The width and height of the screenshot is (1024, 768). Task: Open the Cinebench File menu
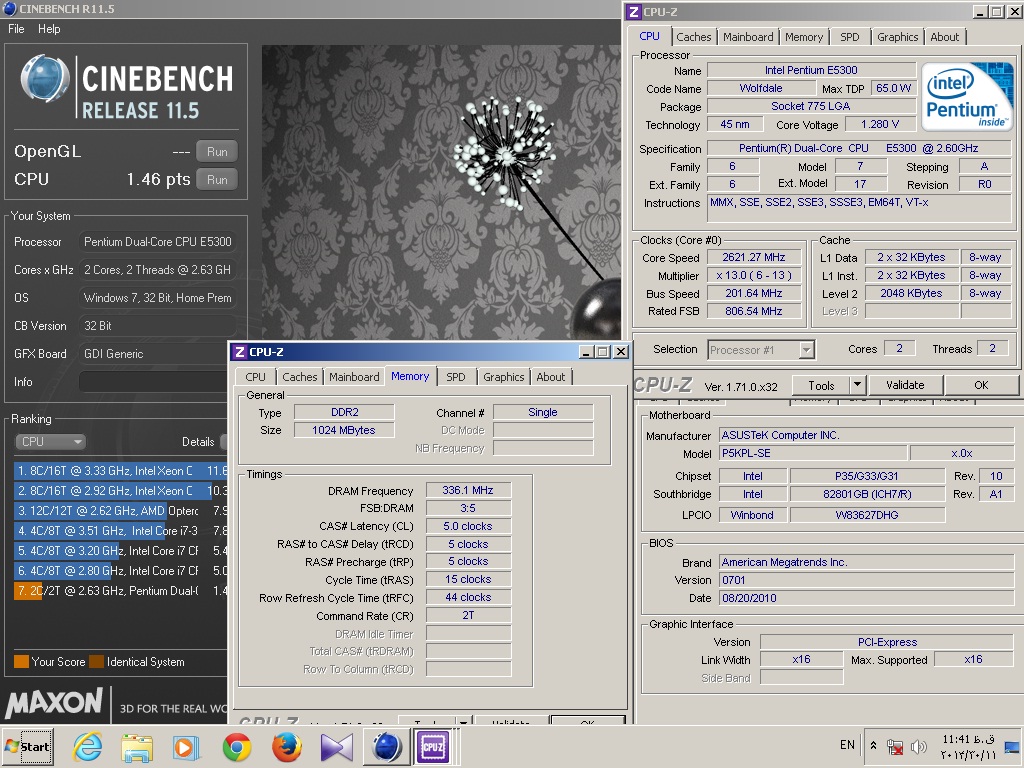[16, 29]
